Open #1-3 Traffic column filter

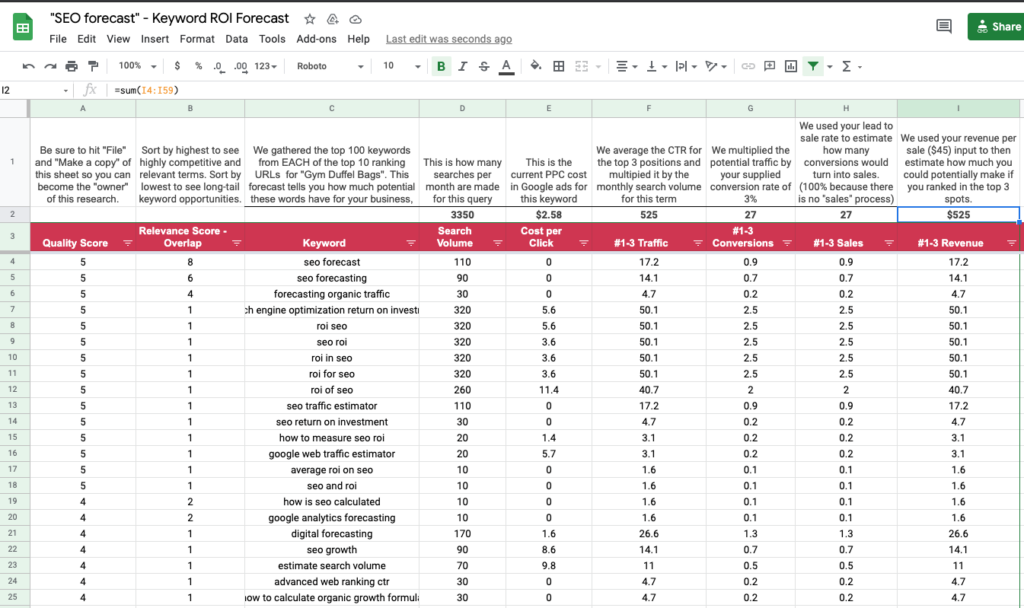pyautogui.click(x=697, y=243)
